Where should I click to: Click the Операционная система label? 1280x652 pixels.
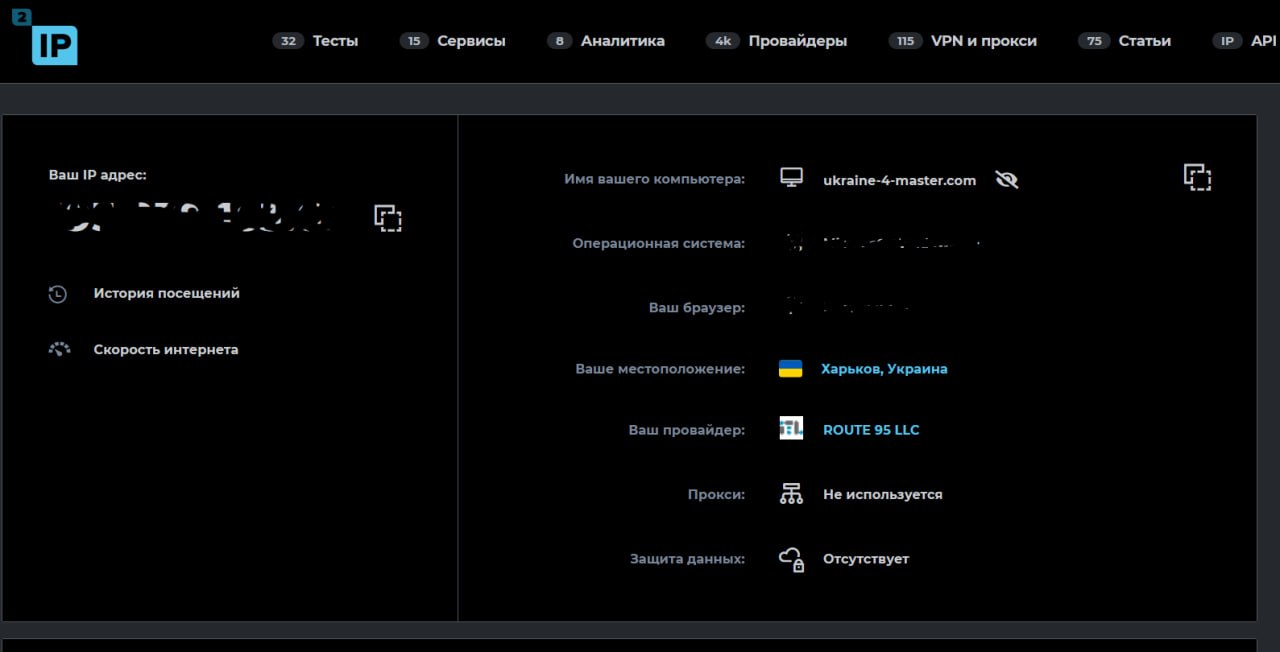659,243
